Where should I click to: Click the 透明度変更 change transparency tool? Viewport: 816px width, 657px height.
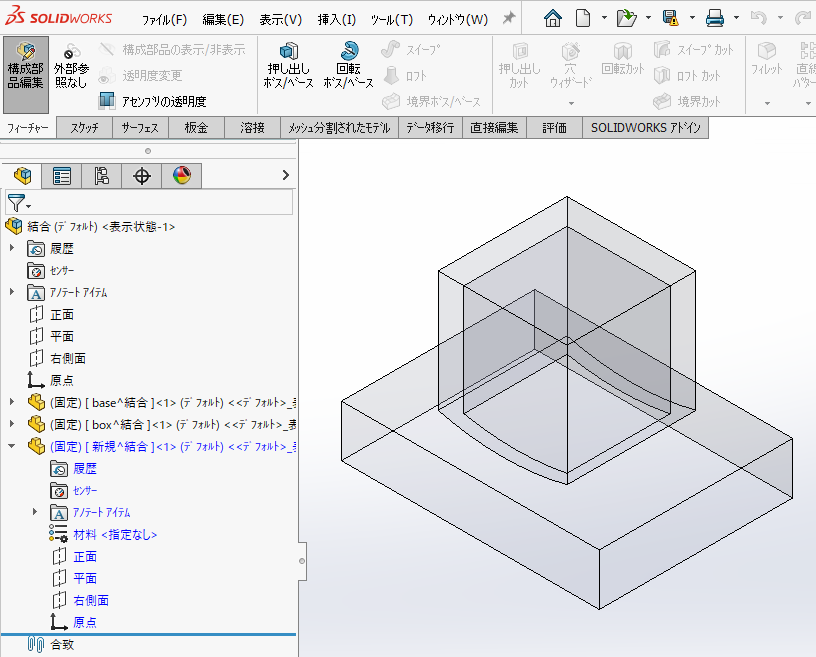click(140, 75)
